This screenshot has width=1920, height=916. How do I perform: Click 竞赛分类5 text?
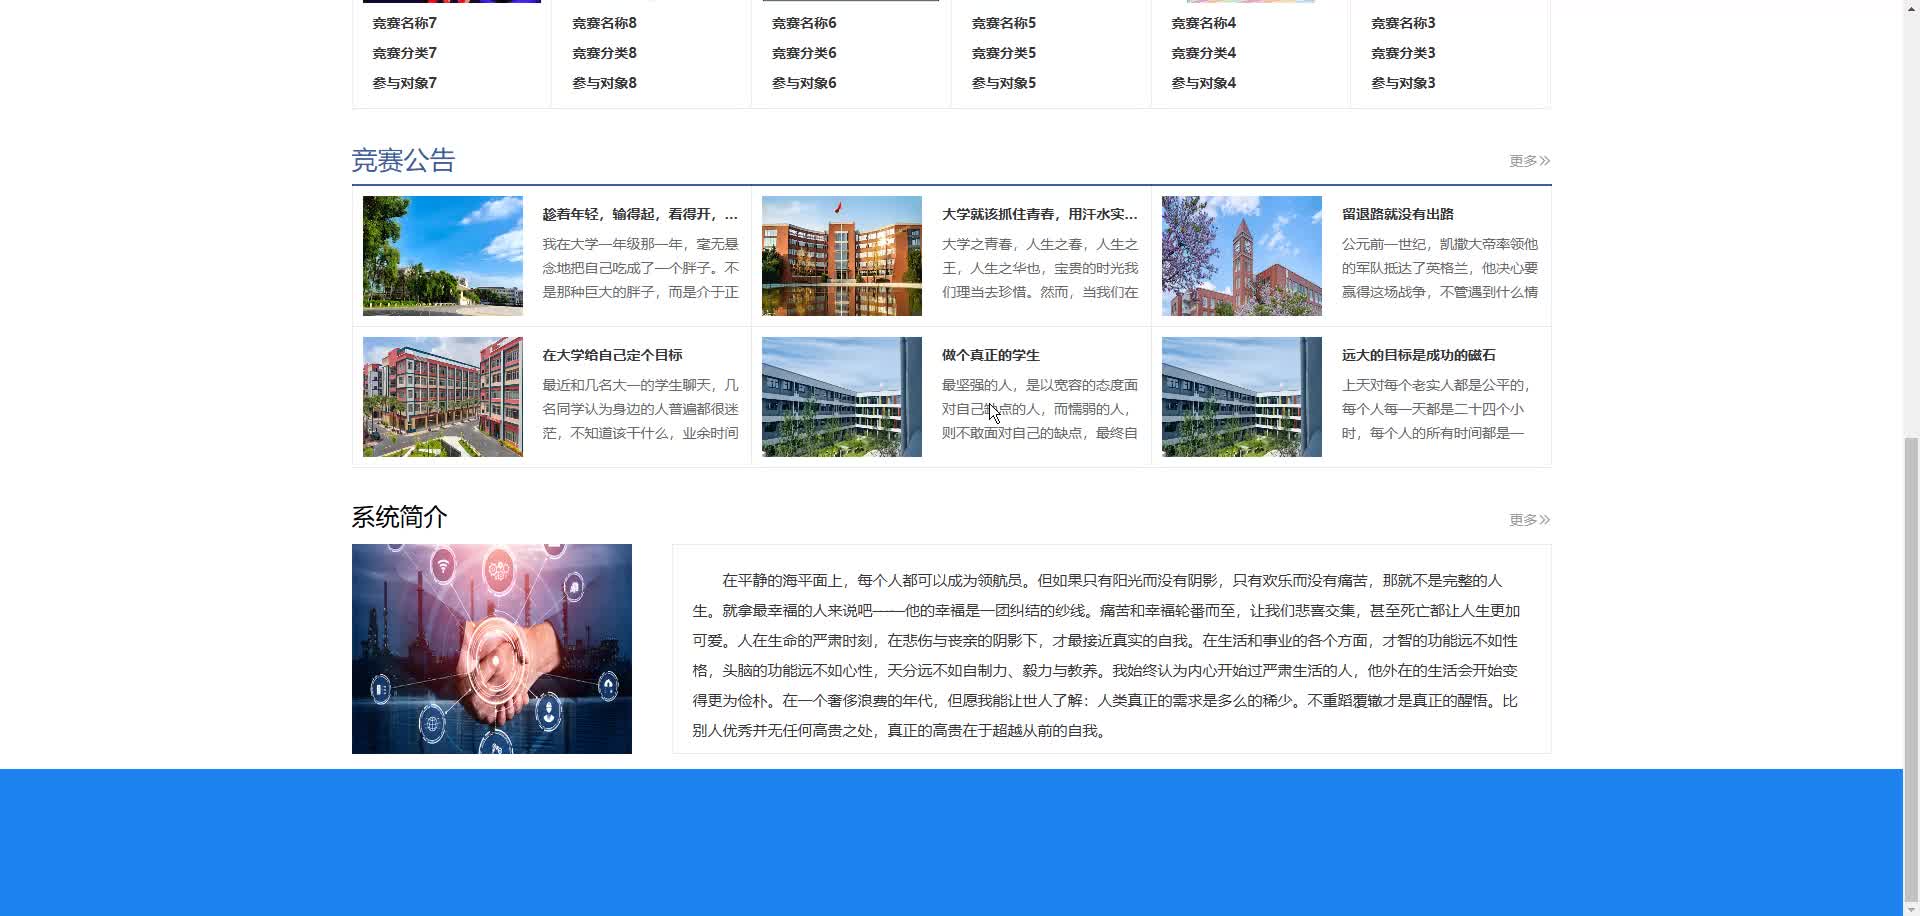pyautogui.click(x=1004, y=53)
